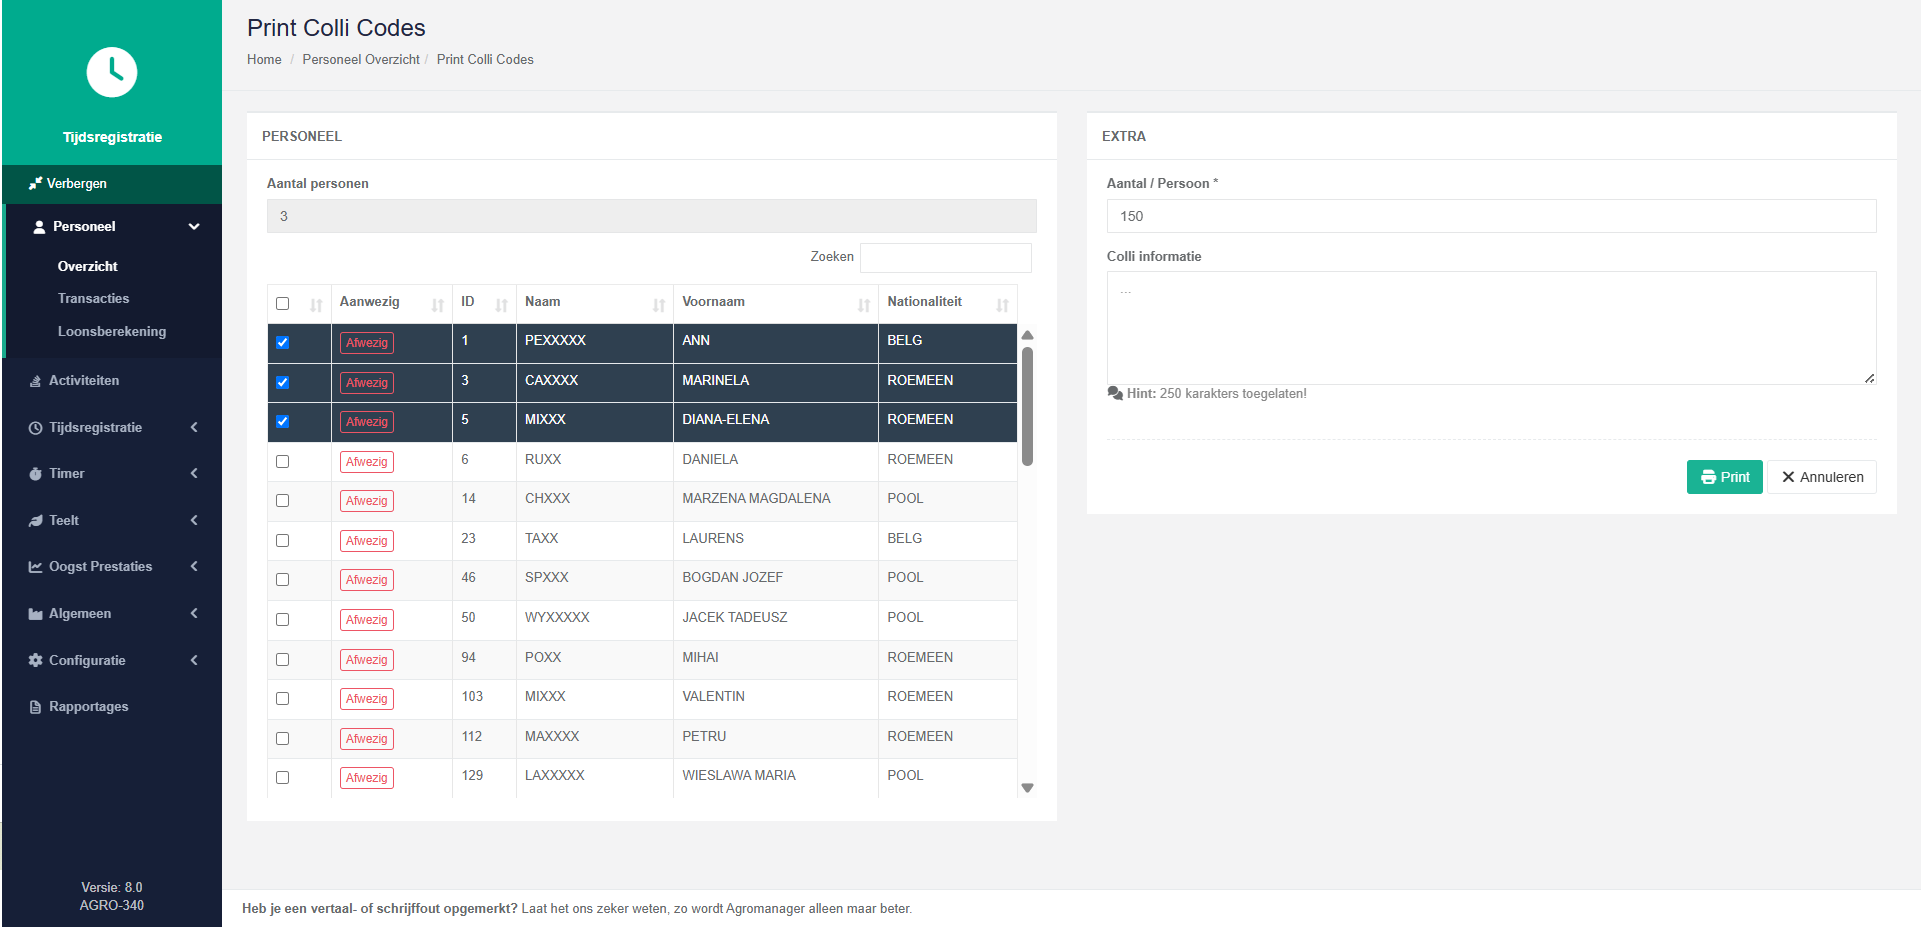Click the Print button
This screenshot has width=1921, height=927.
(1725, 477)
